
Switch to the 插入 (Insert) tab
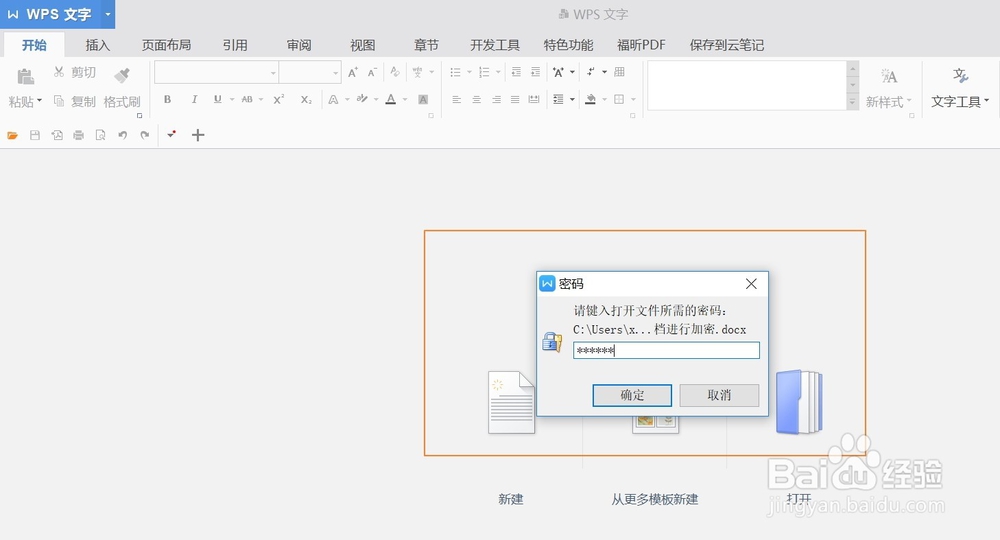[x=98, y=45]
